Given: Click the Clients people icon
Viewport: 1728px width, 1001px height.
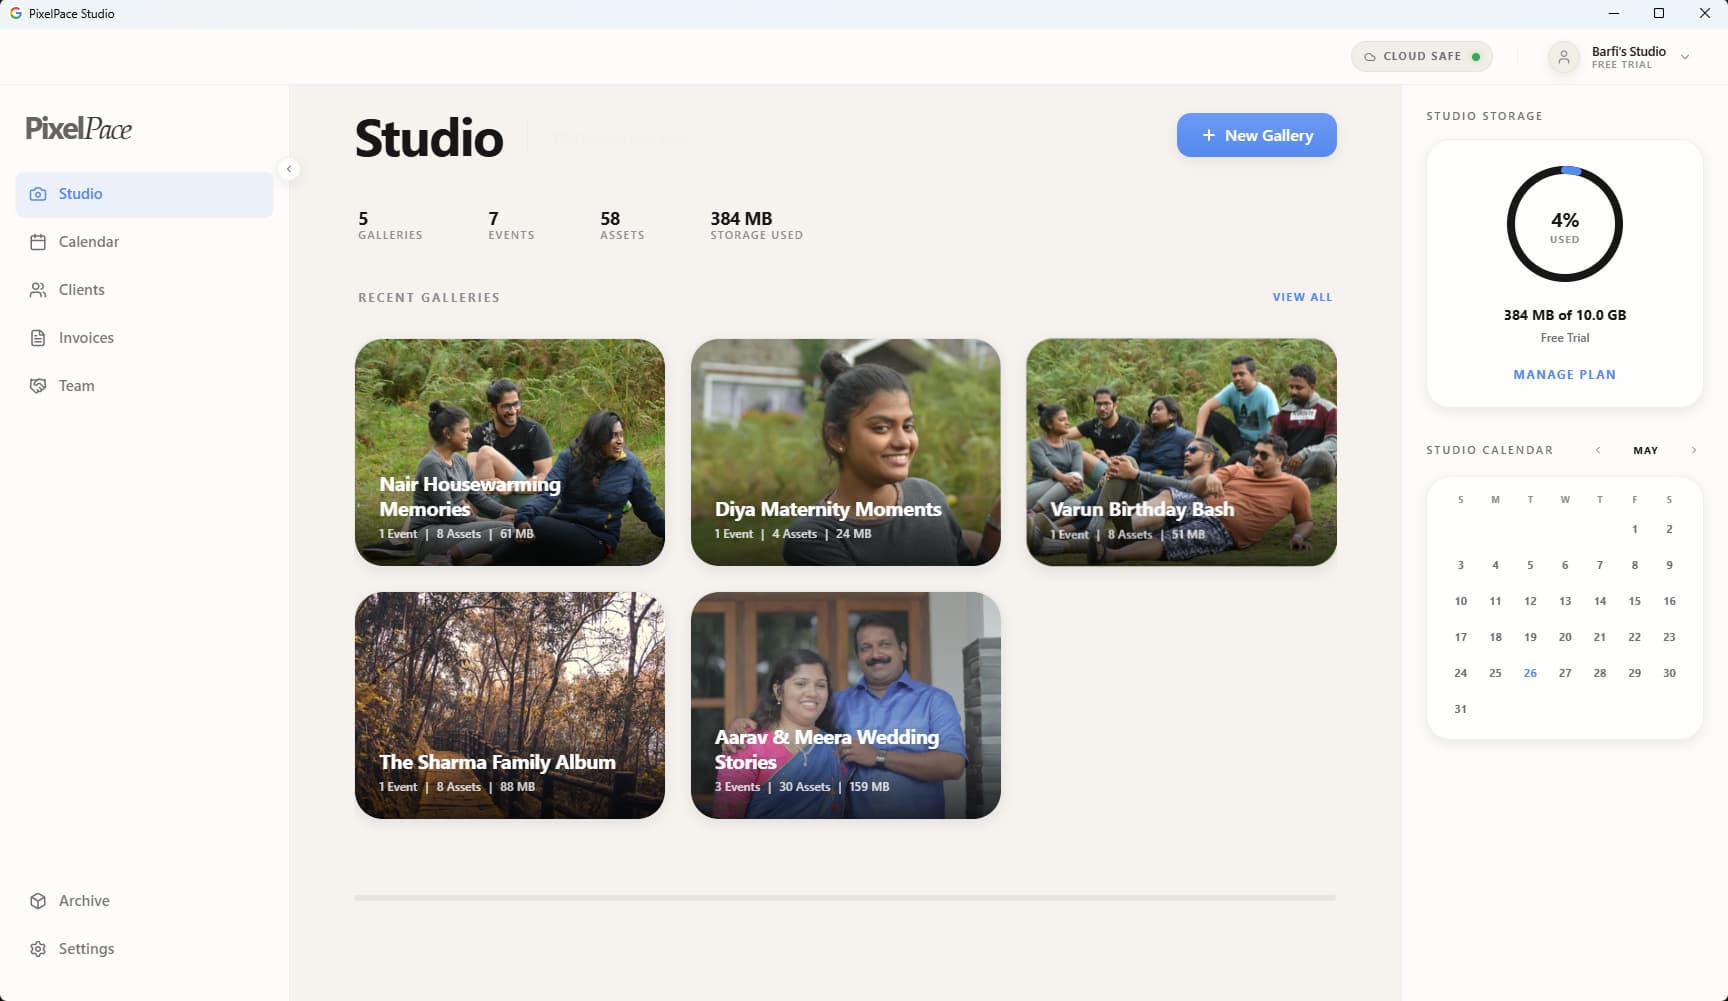Looking at the screenshot, I should pos(38,290).
